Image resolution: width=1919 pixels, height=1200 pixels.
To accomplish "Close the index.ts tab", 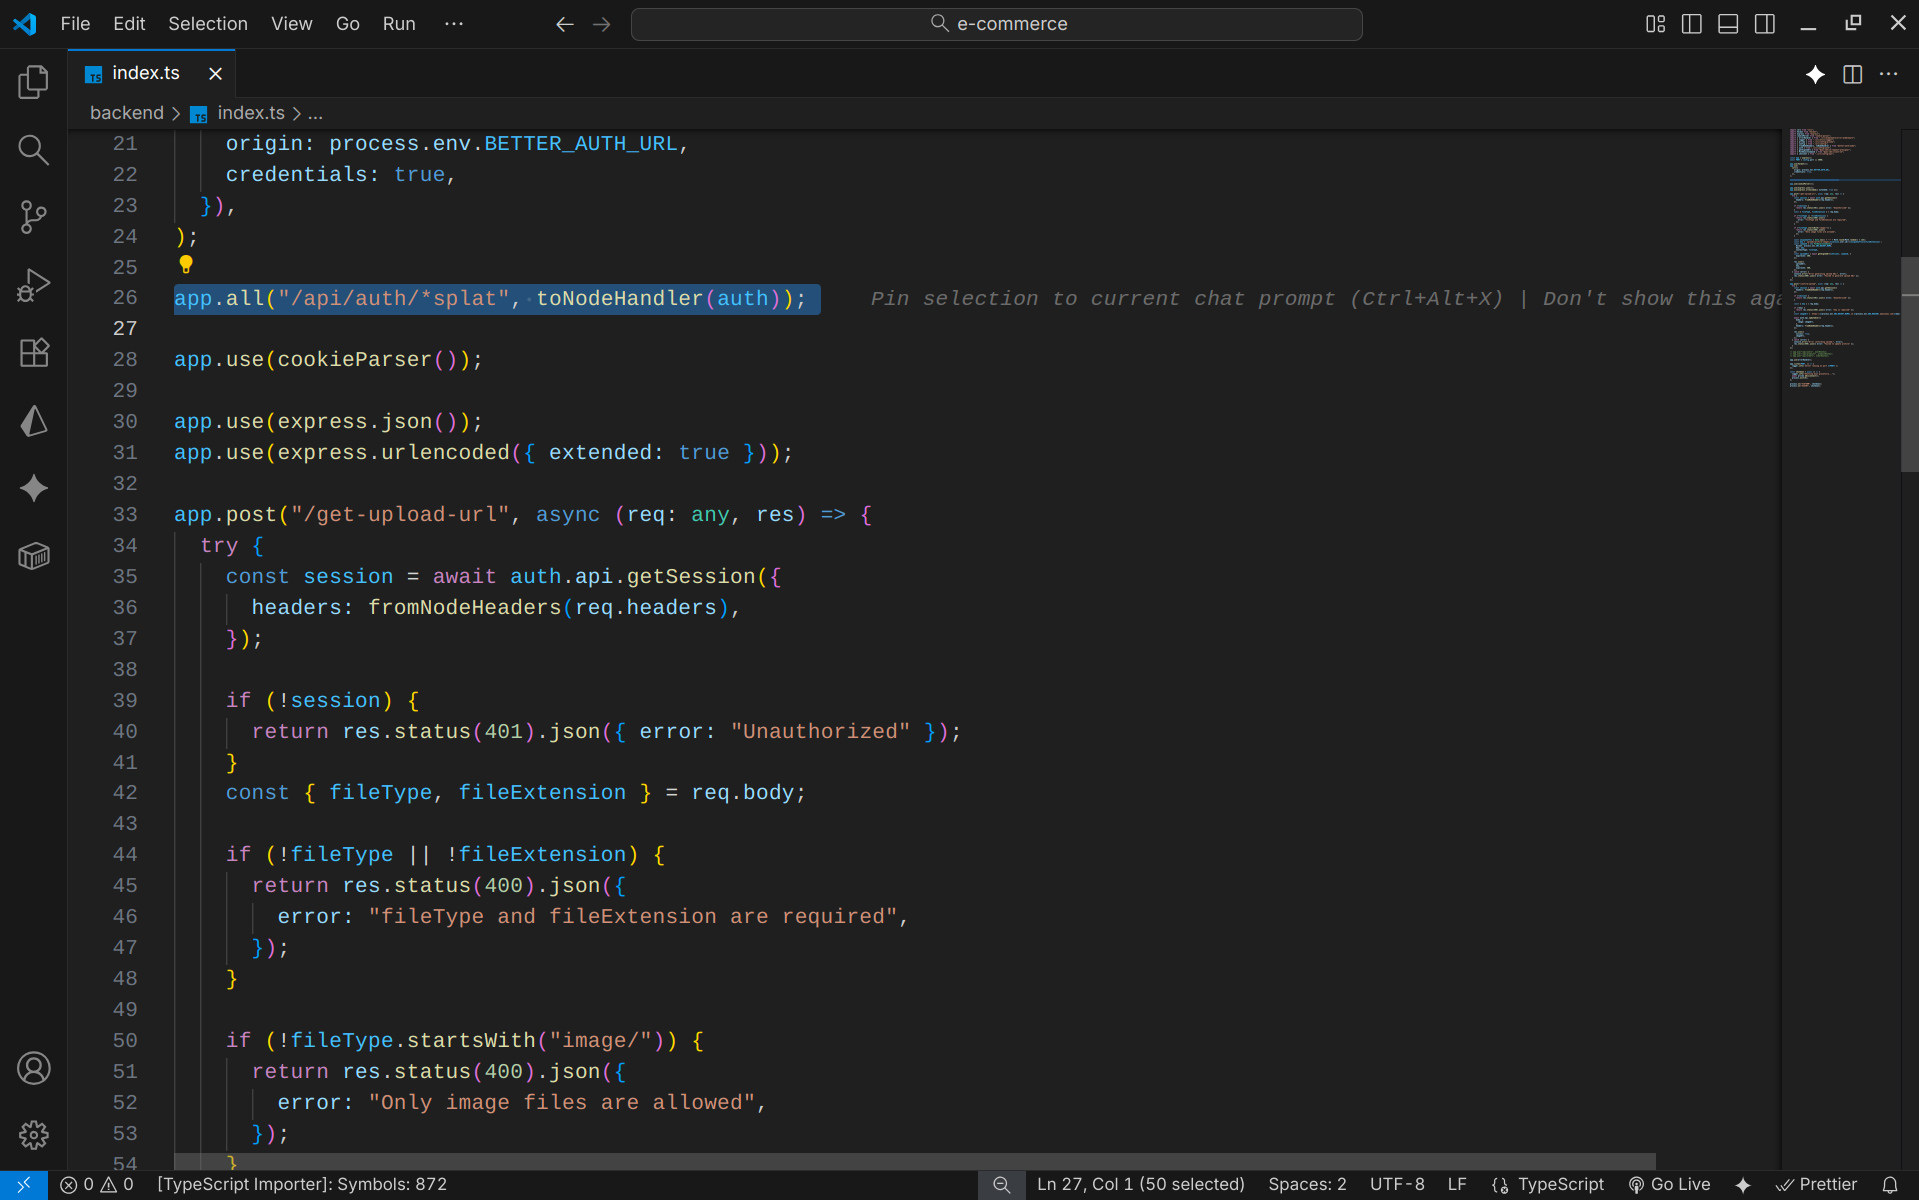I will [215, 74].
